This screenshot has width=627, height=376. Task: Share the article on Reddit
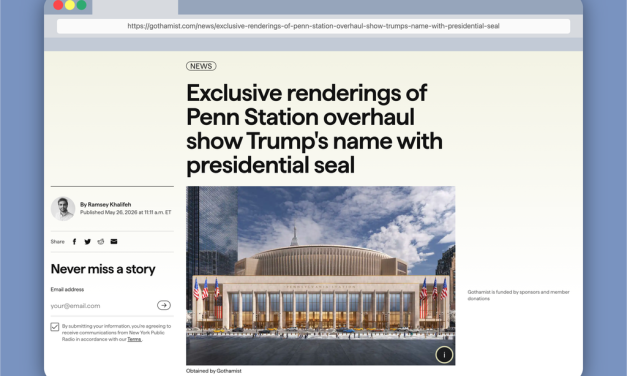[x=101, y=242]
